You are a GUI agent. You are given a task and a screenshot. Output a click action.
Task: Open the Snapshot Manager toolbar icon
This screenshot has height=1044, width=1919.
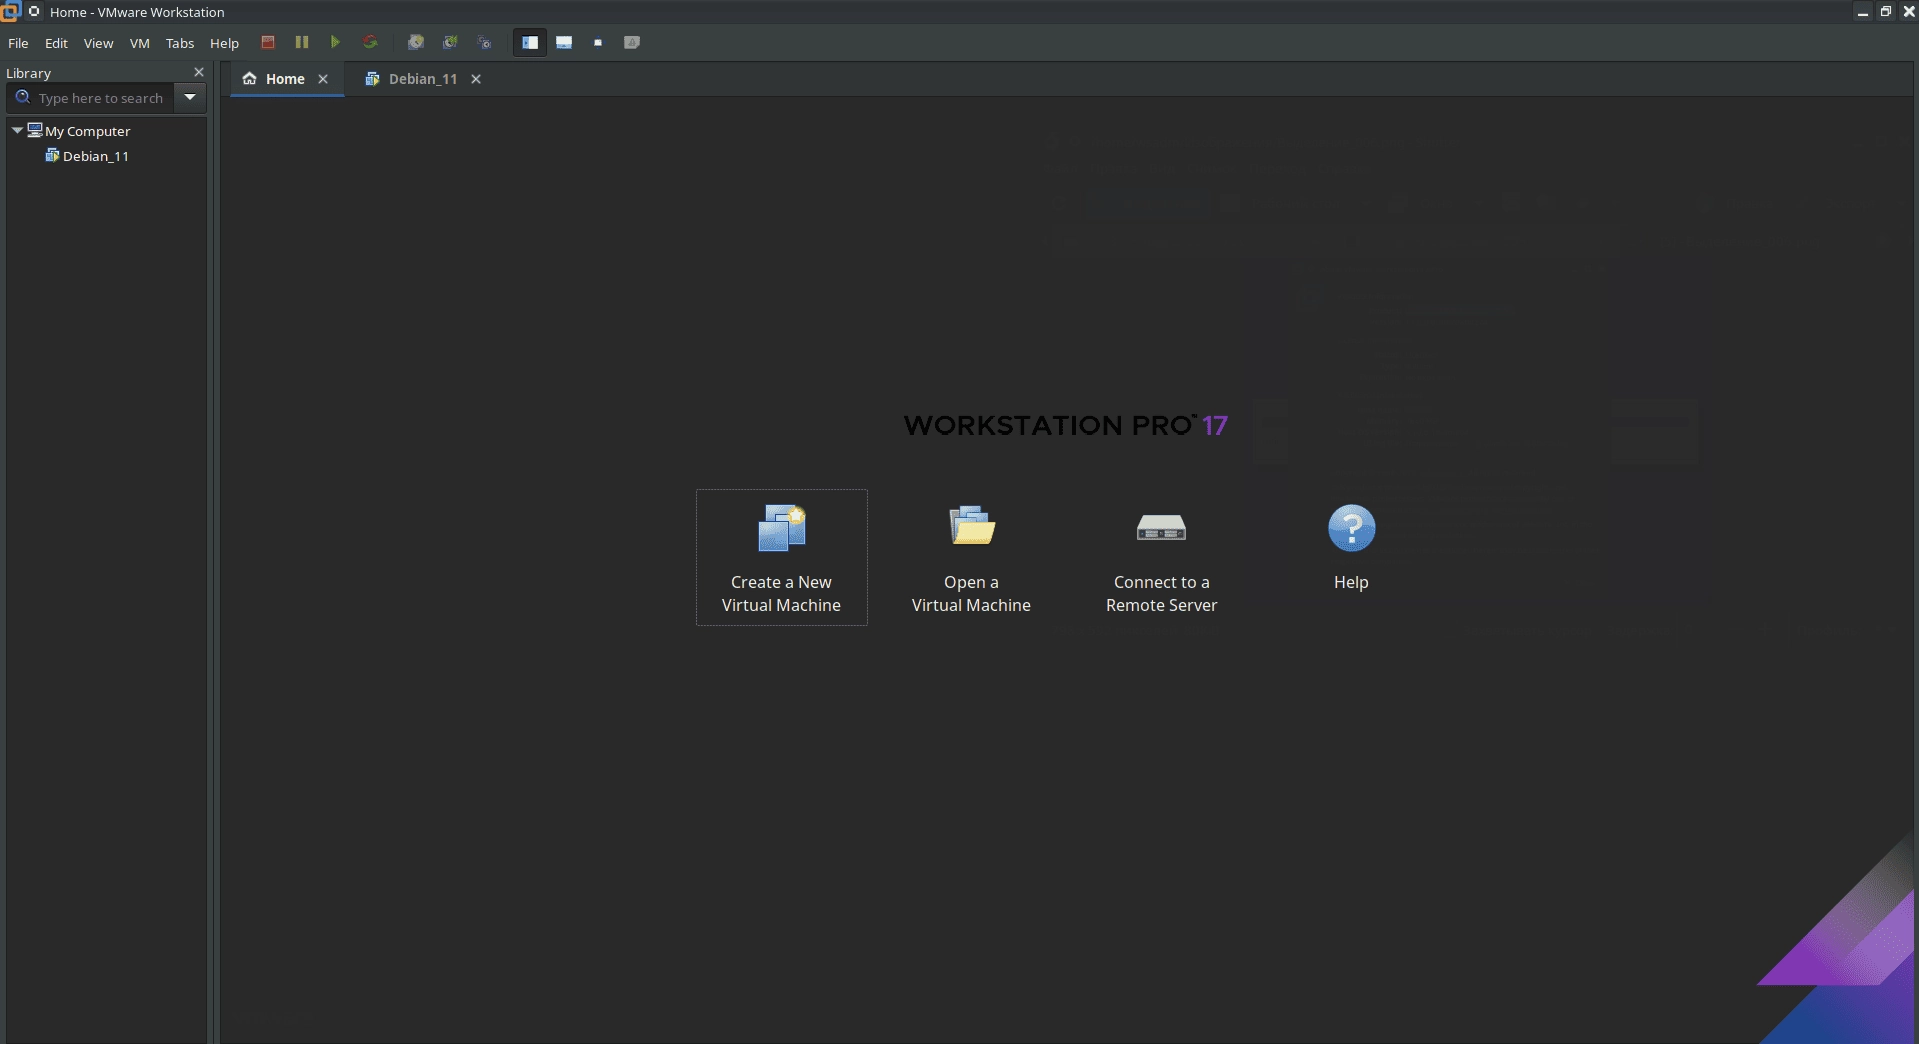484,42
